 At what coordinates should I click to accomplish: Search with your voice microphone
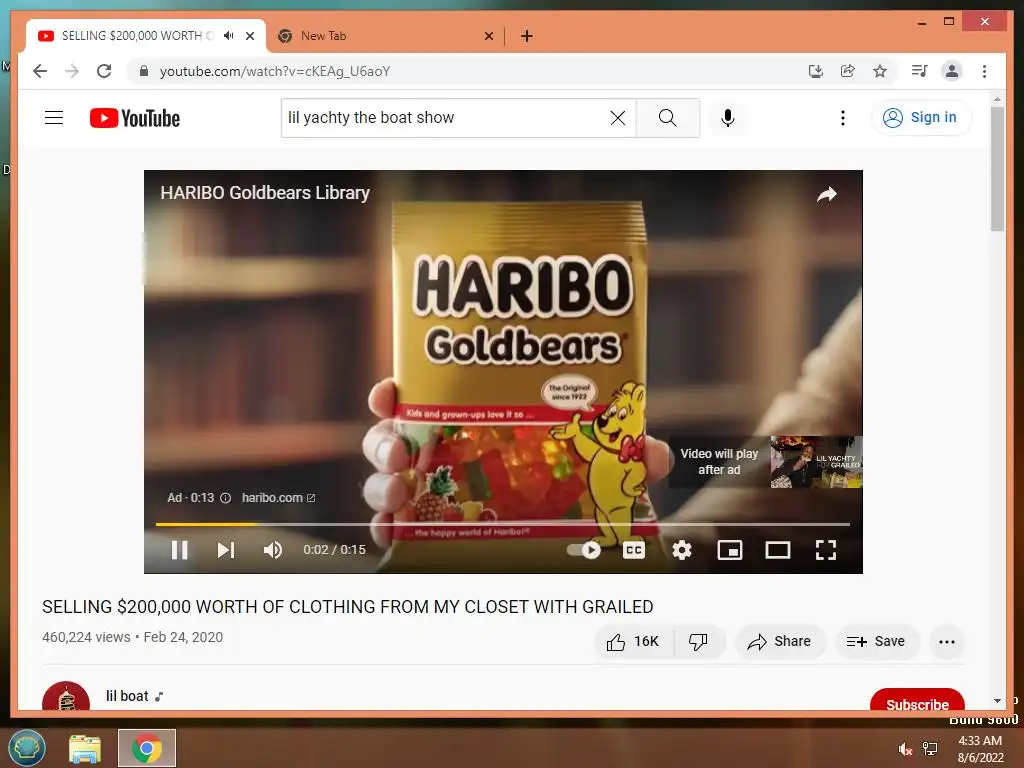click(x=728, y=118)
